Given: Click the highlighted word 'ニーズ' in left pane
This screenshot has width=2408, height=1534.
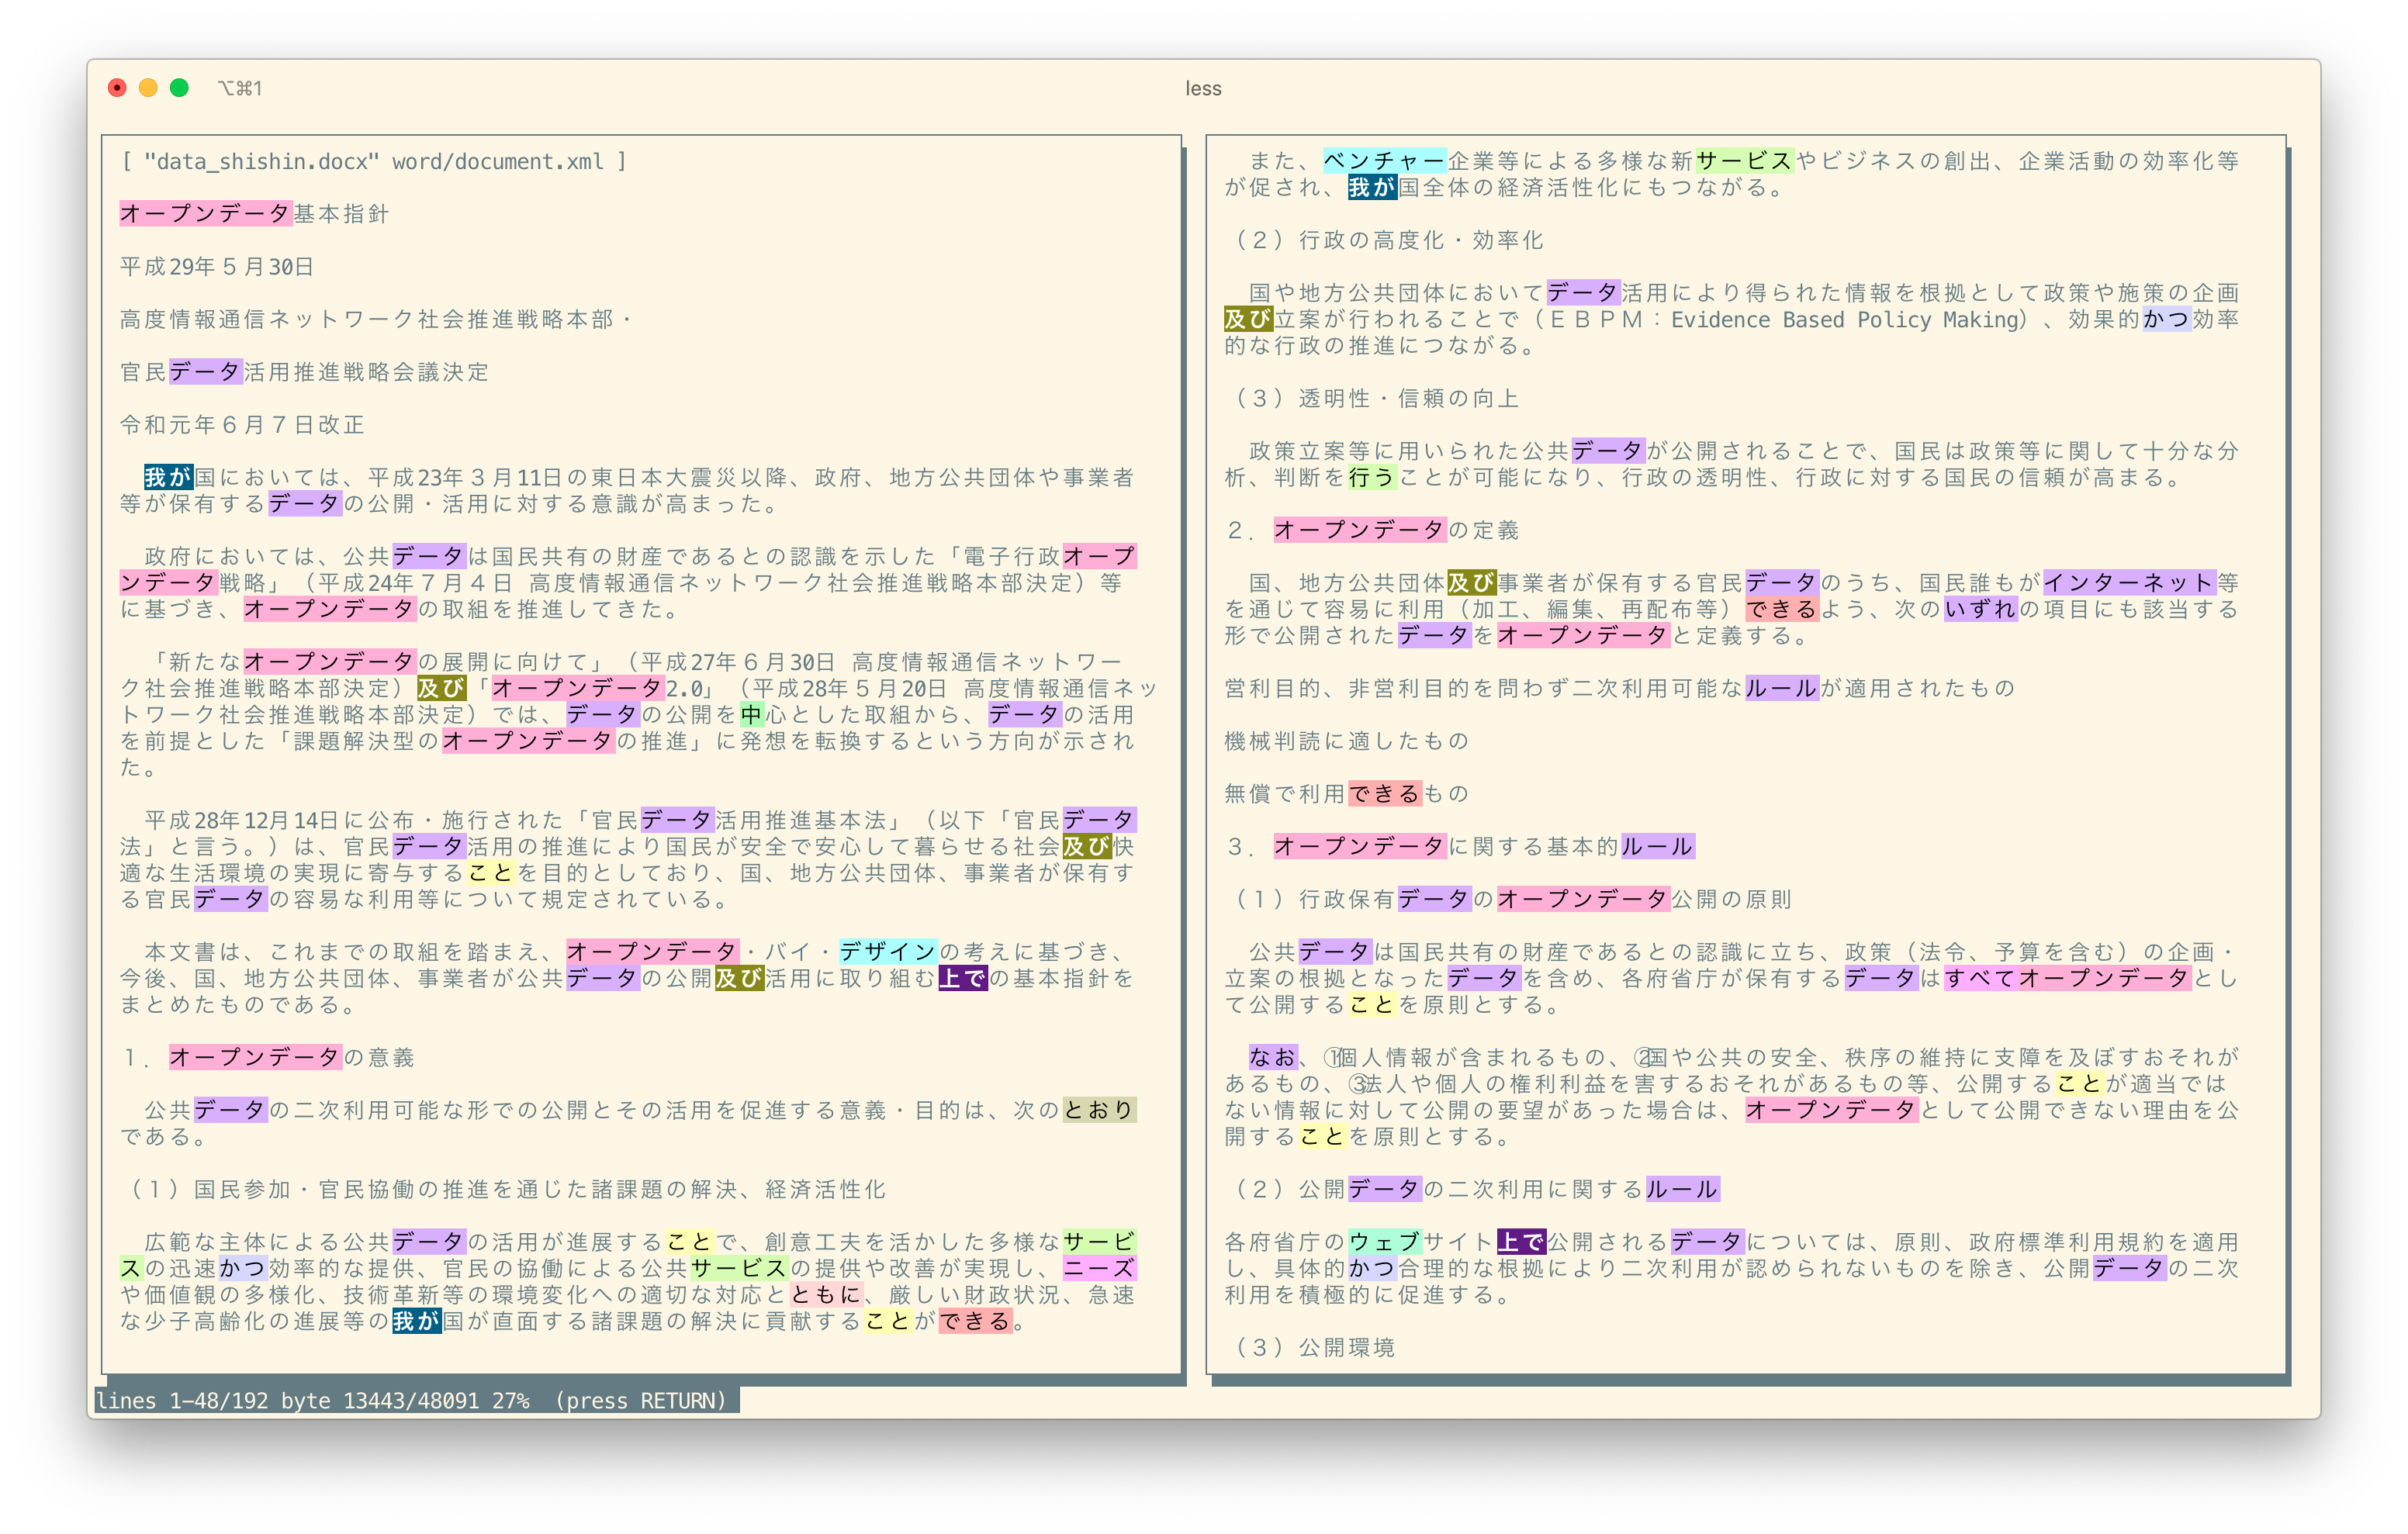Looking at the screenshot, I should coord(1099,1268).
